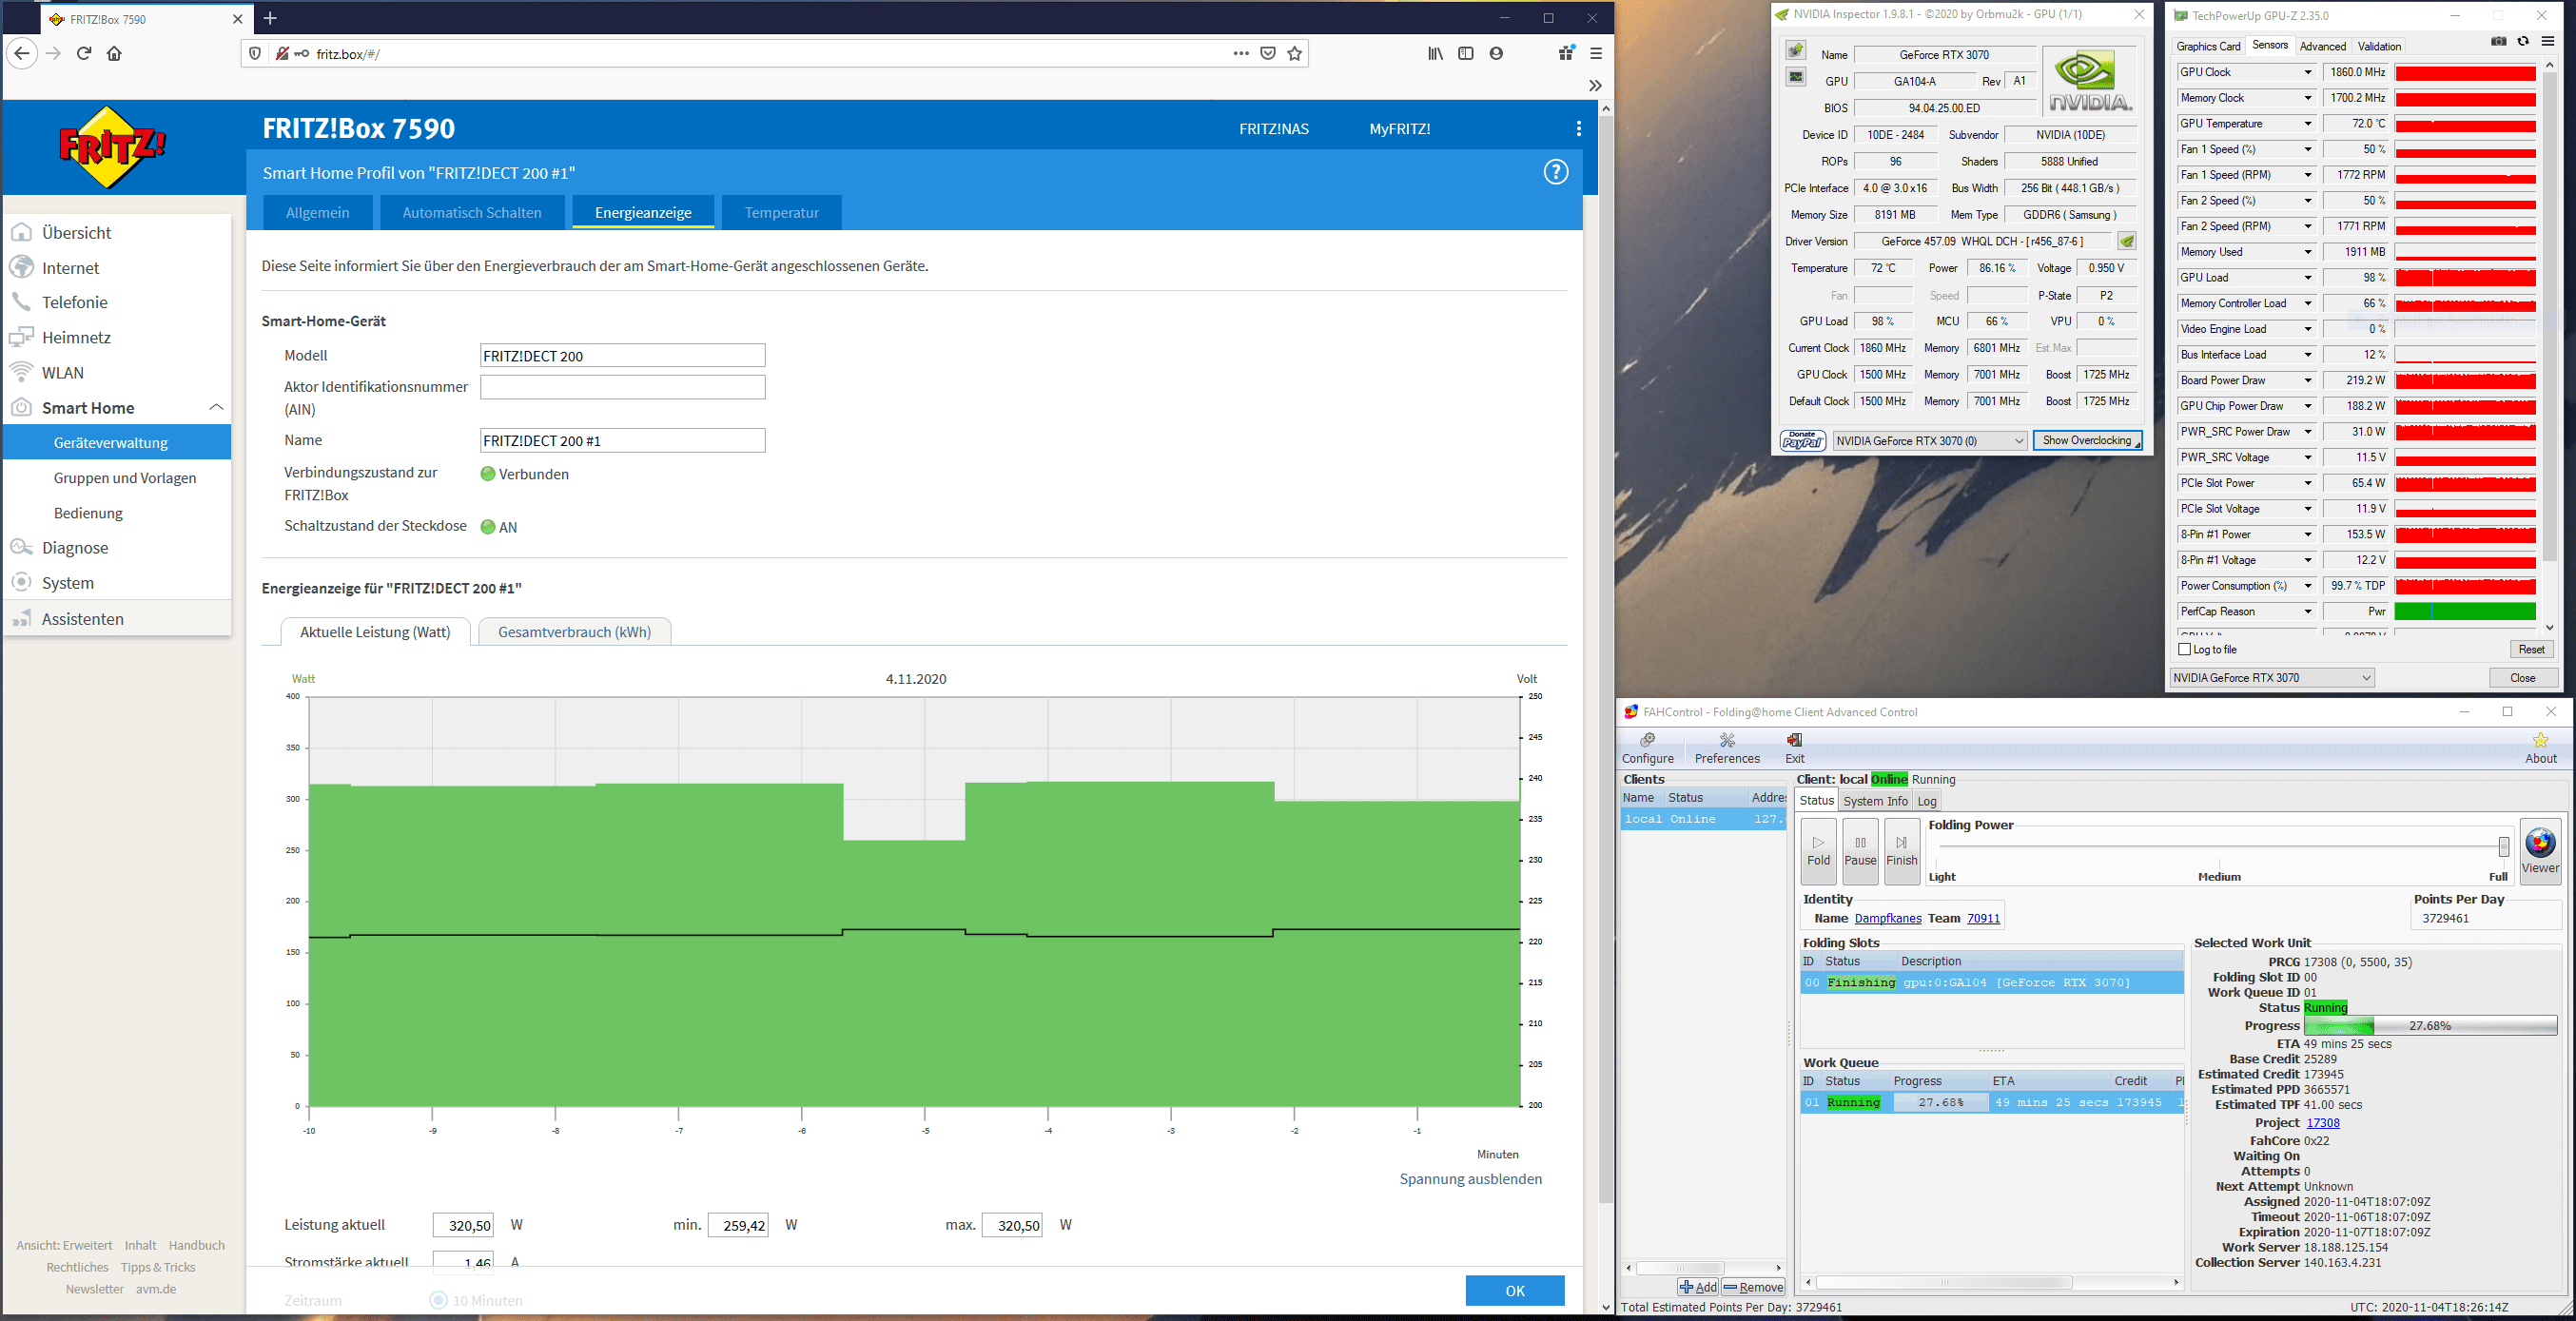
Task: Open Dampfkanes identity name link
Action: (x=1888, y=918)
